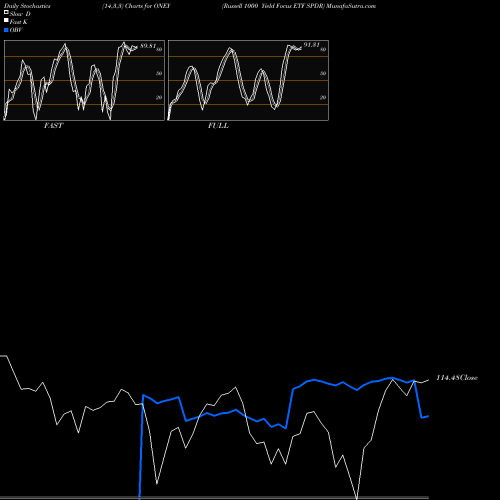Select the 'OBV' legend label

tap(16, 30)
